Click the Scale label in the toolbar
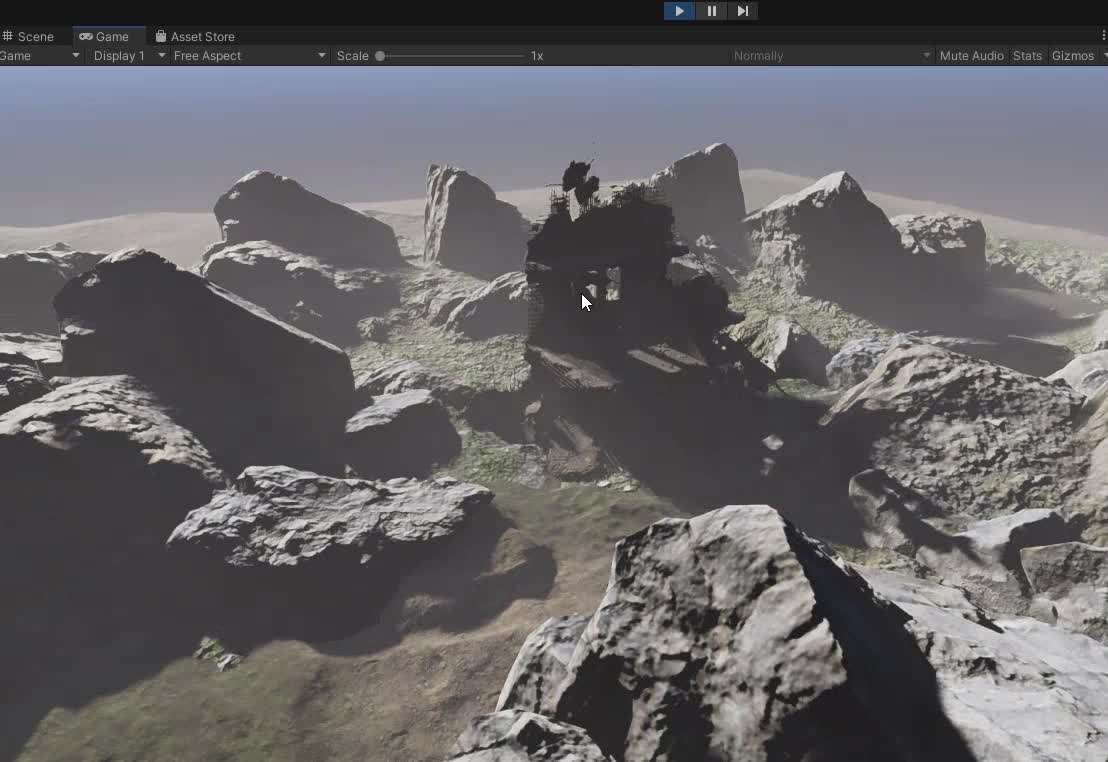The height and width of the screenshot is (762, 1108). coord(352,56)
